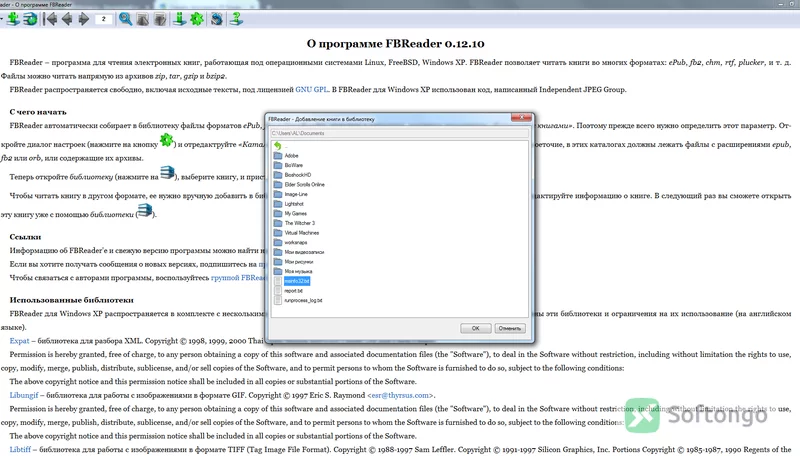
Task: Click the add book to library toolbar icon
Action: [13, 19]
